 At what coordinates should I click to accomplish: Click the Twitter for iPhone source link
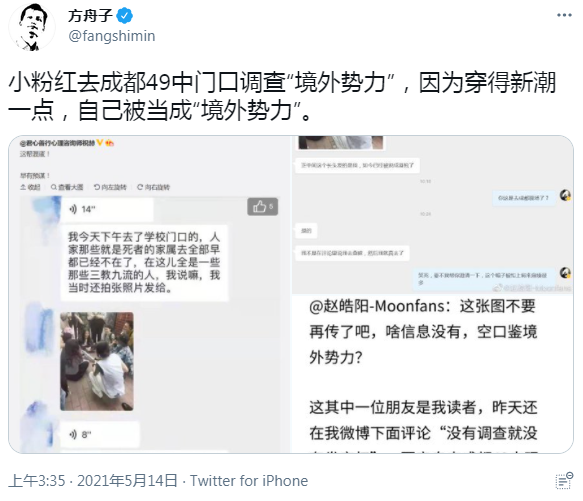(249, 481)
